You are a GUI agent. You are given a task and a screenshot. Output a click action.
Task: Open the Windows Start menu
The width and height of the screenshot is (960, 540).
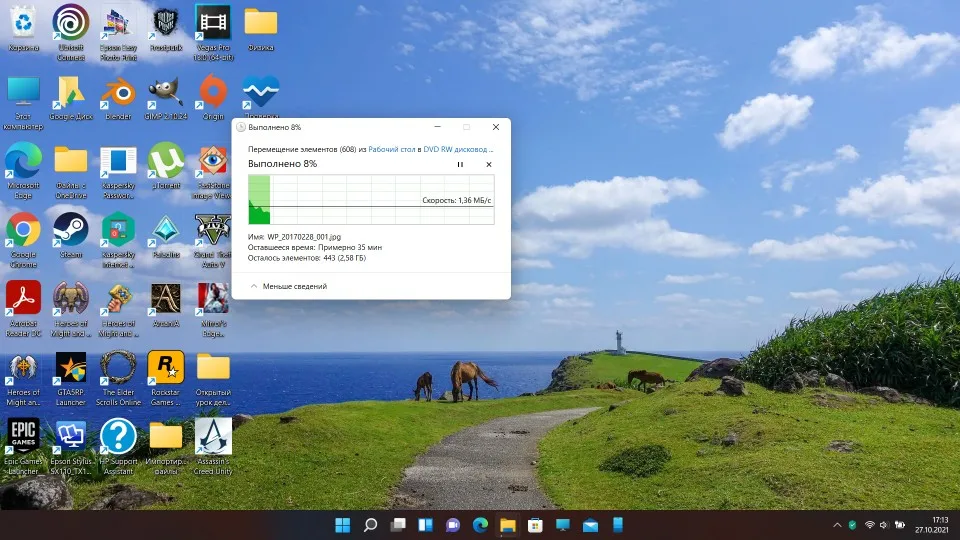click(343, 525)
